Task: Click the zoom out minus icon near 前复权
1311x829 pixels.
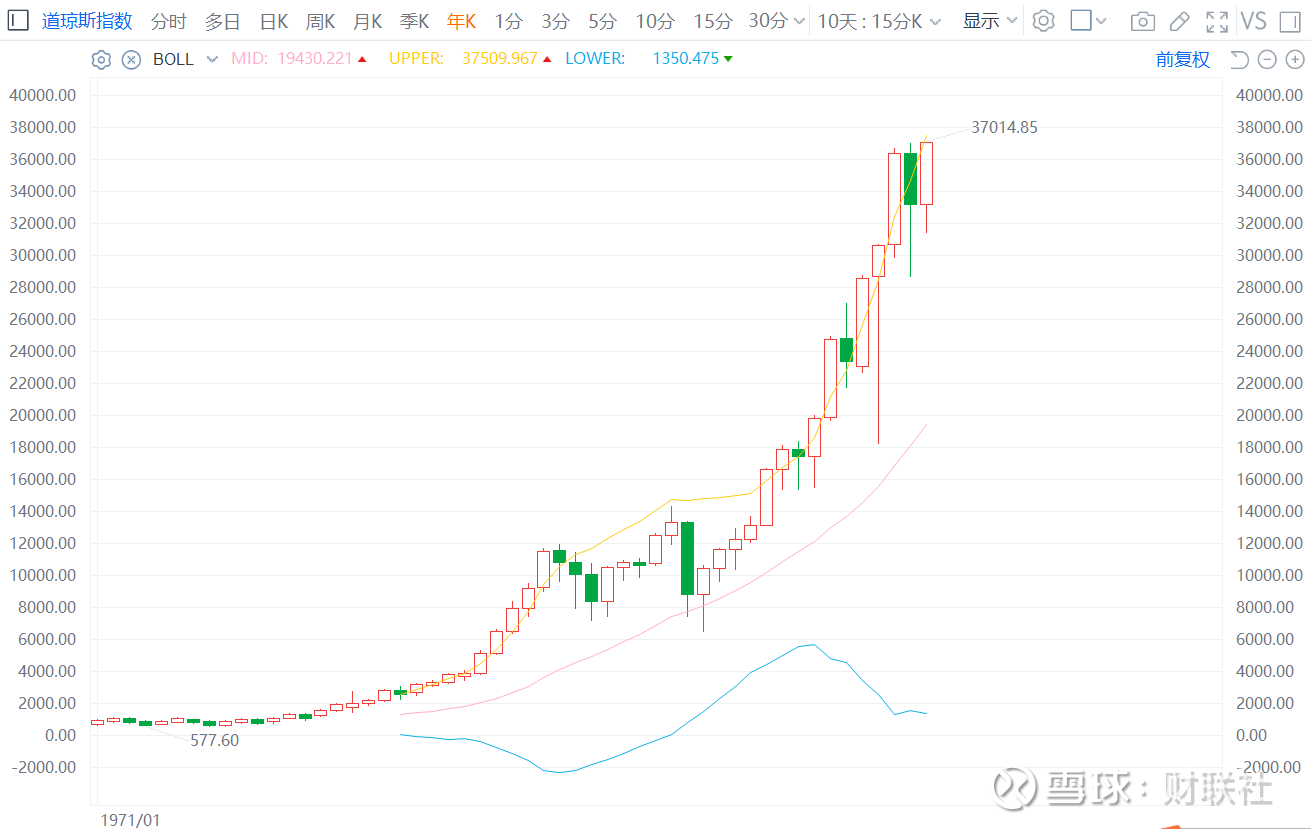Action: [x=1266, y=59]
